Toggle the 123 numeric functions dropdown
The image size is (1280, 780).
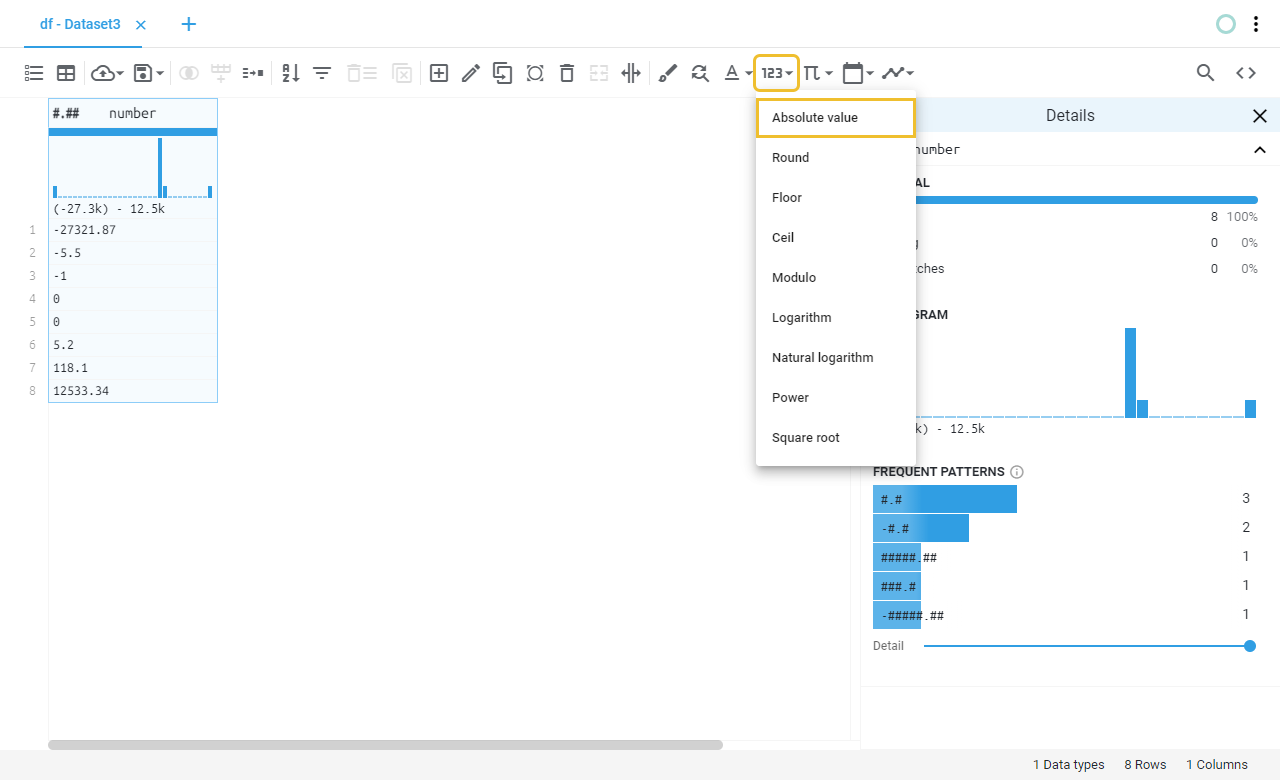[x=777, y=73]
